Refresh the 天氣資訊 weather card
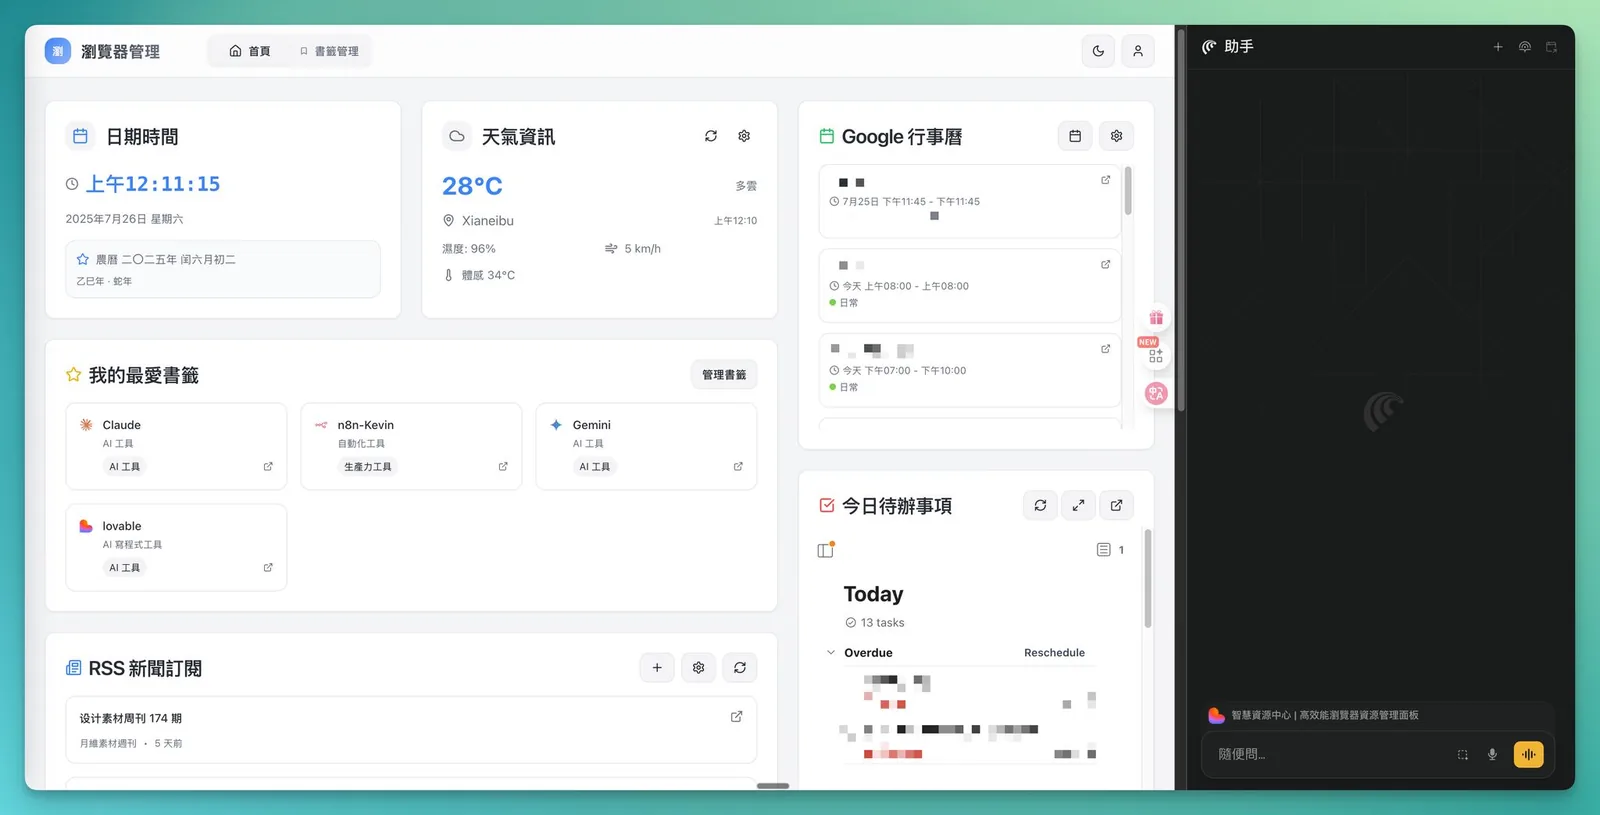This screenshot has height=815, width=1600. point(711,136)
